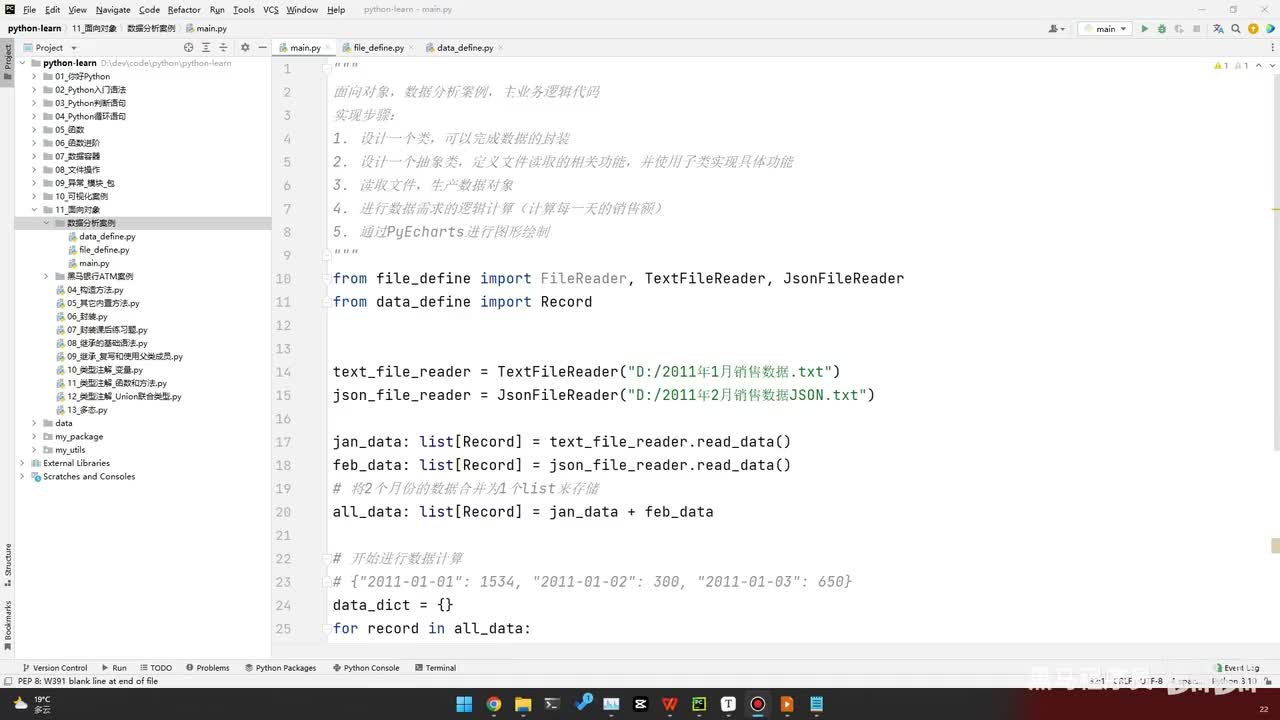
Task: Toggle the Structure tool window side button
Action: [8, 566]
